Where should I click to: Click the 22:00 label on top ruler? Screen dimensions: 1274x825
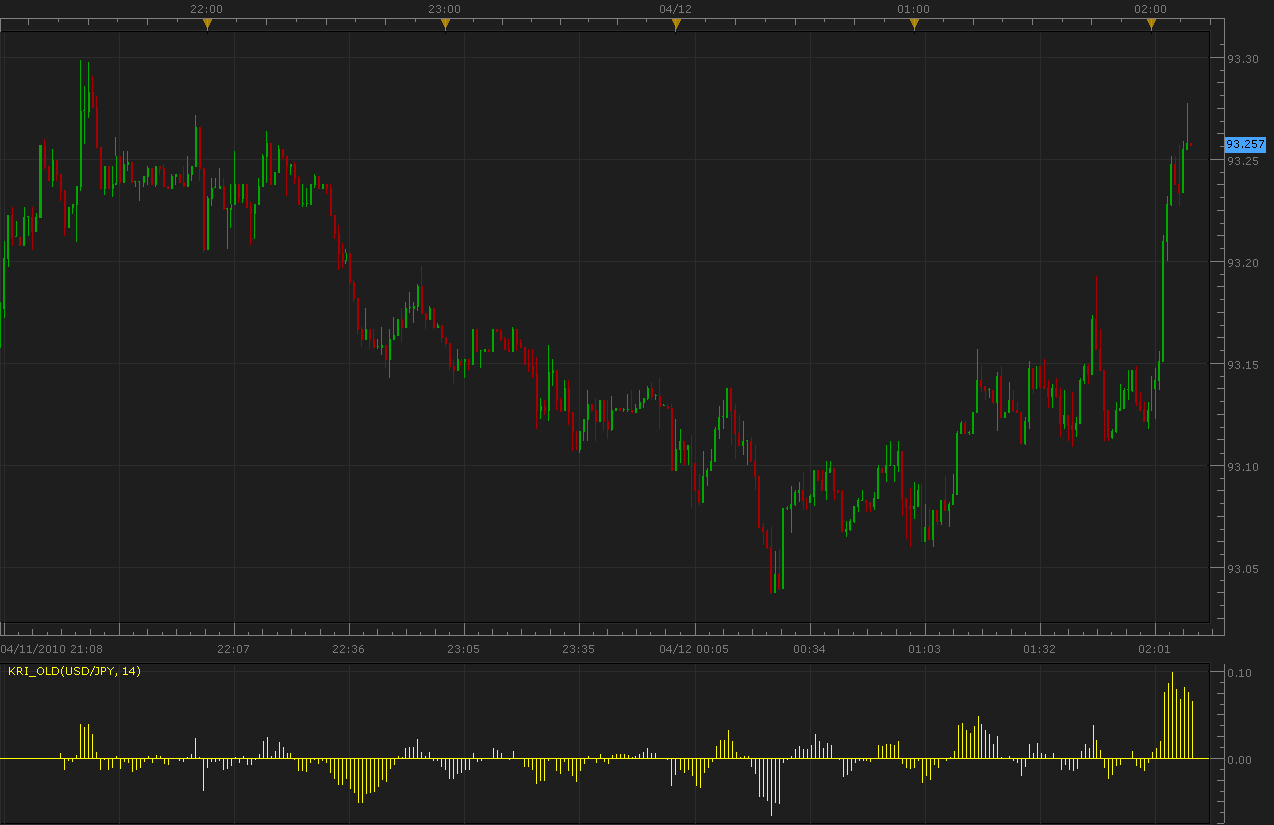point(207,9)
